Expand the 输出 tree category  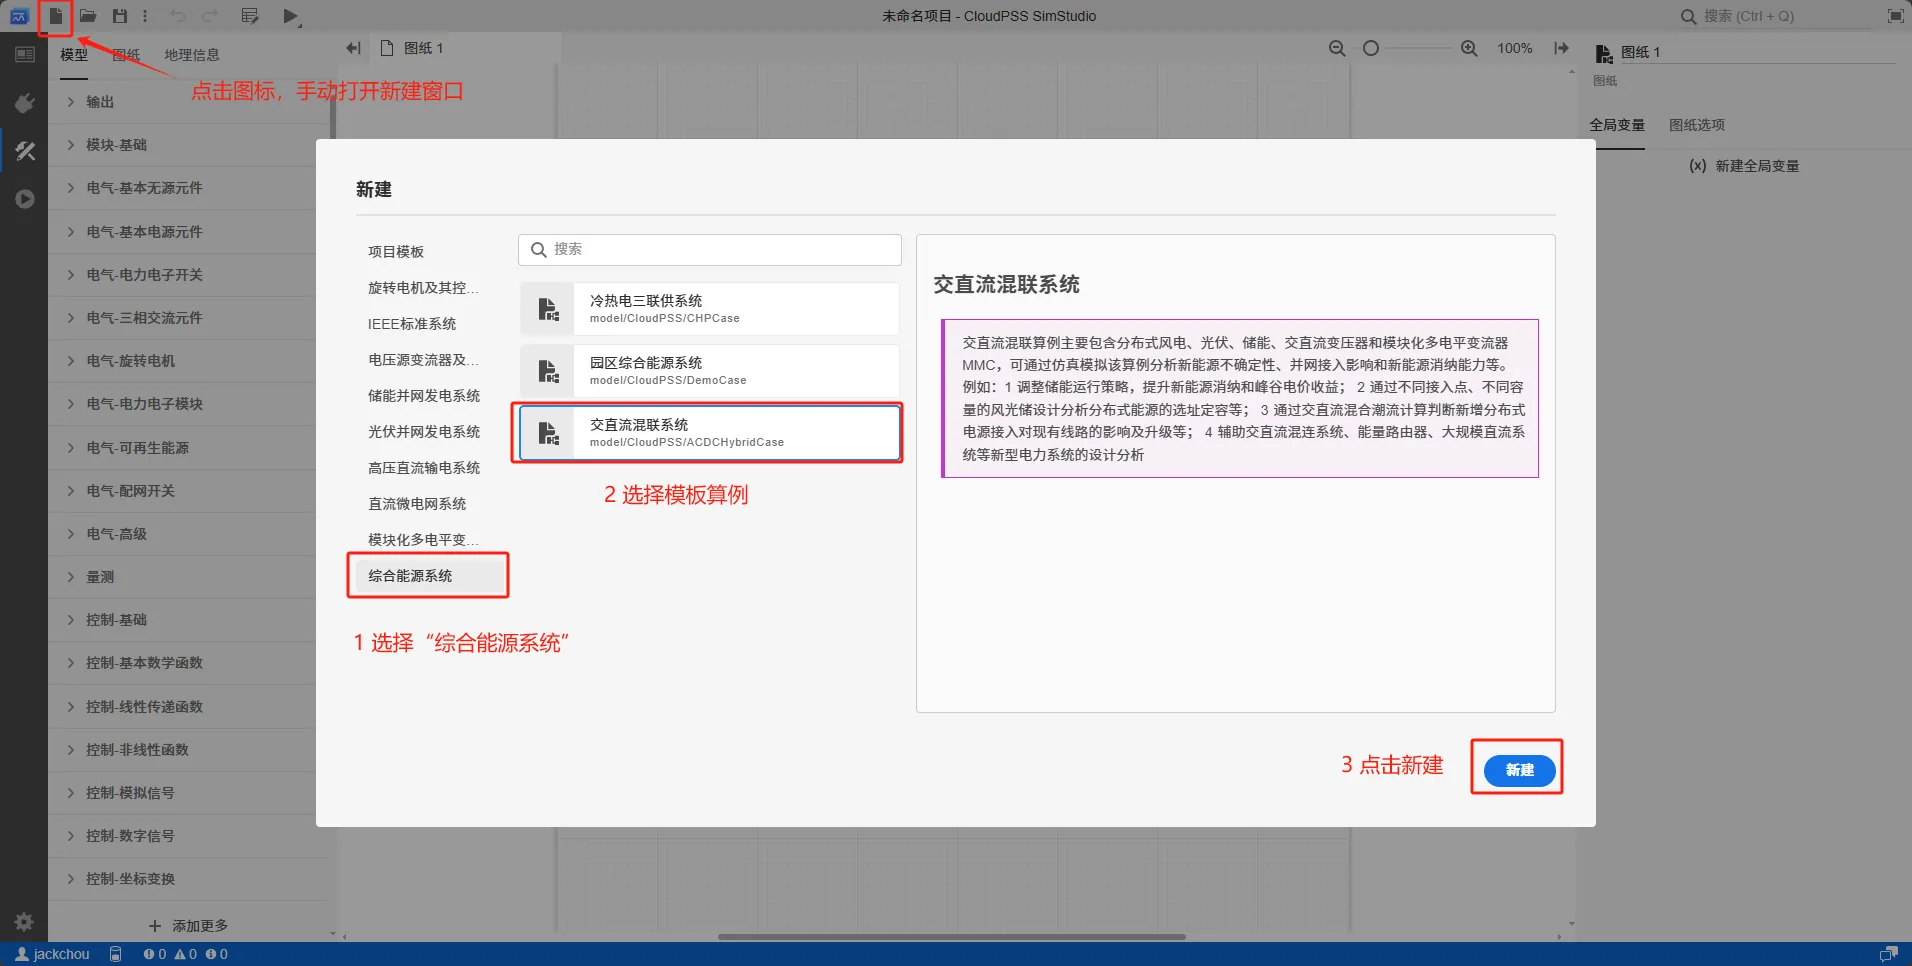point(188,102)
